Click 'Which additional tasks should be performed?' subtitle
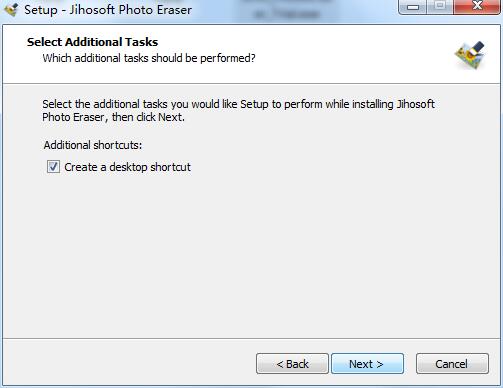 pyautogui.click(x=149, y=58)
